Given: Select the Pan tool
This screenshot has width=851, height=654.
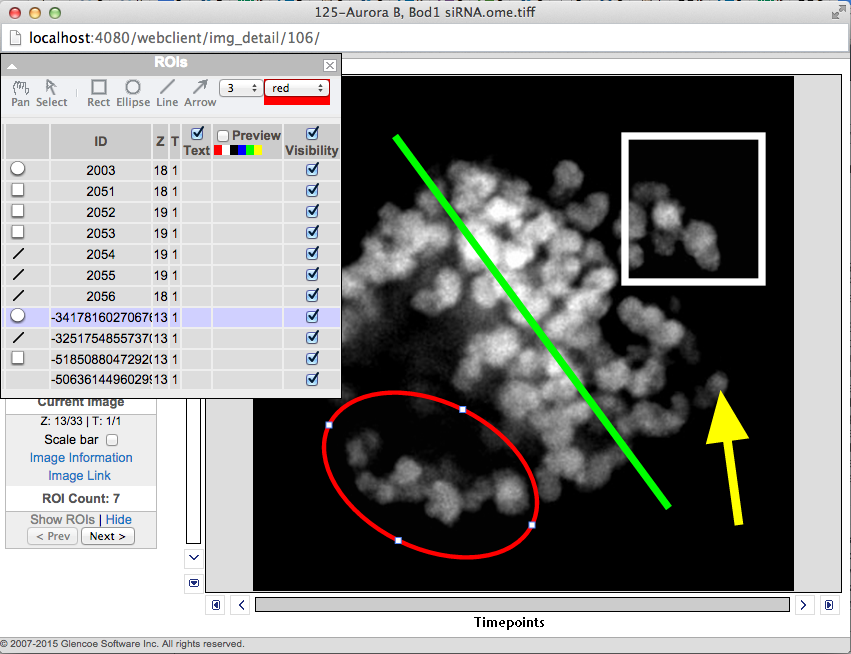Looking at the screenshot, I should 20,93.
